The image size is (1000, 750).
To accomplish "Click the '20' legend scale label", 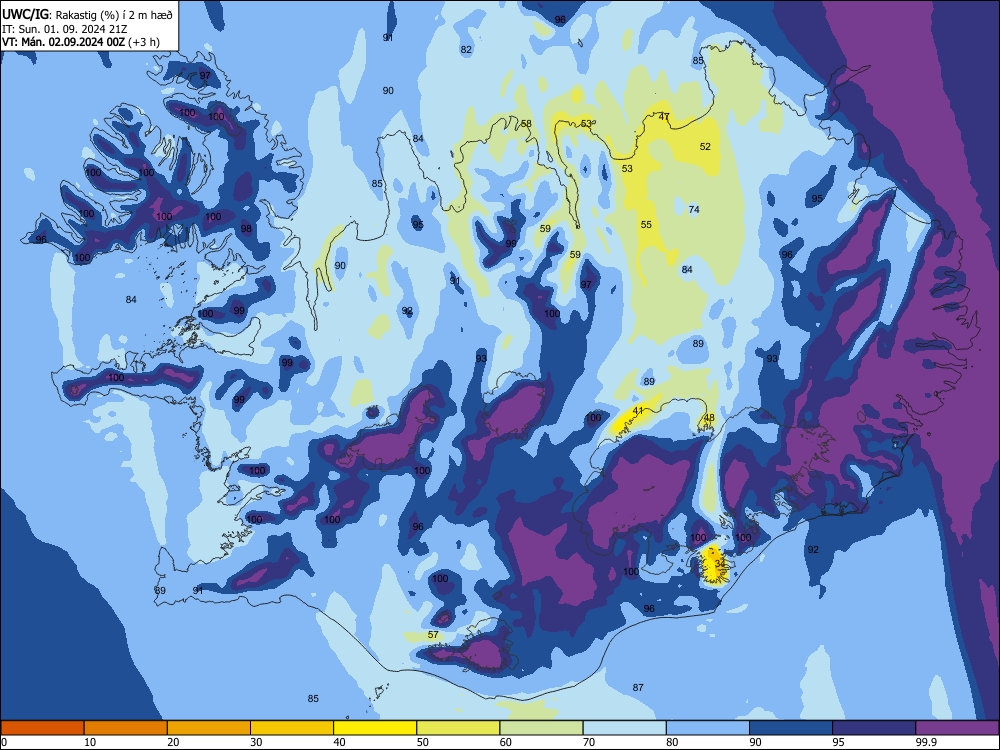I will click(x=173, y=742).
